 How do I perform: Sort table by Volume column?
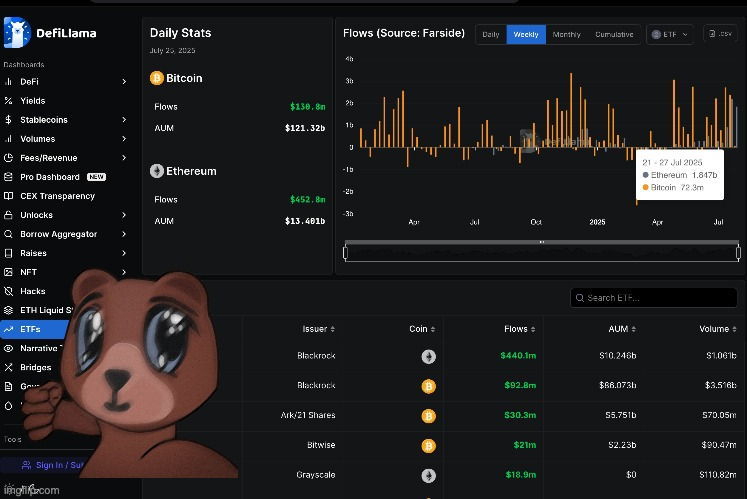click(x=718, y=329)
